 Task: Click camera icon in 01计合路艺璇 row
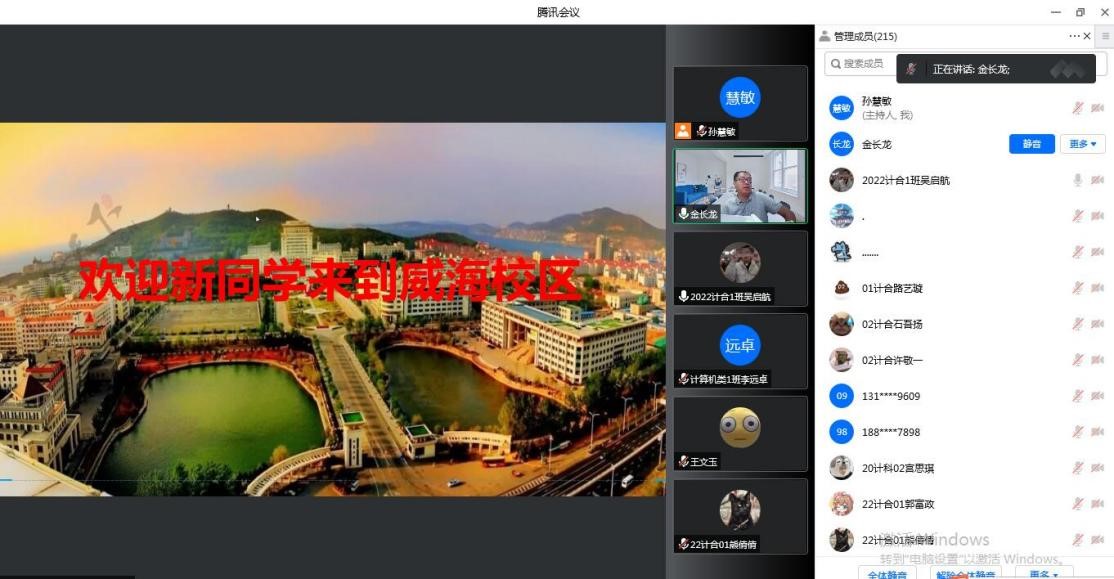click(x=1097, y=288)
